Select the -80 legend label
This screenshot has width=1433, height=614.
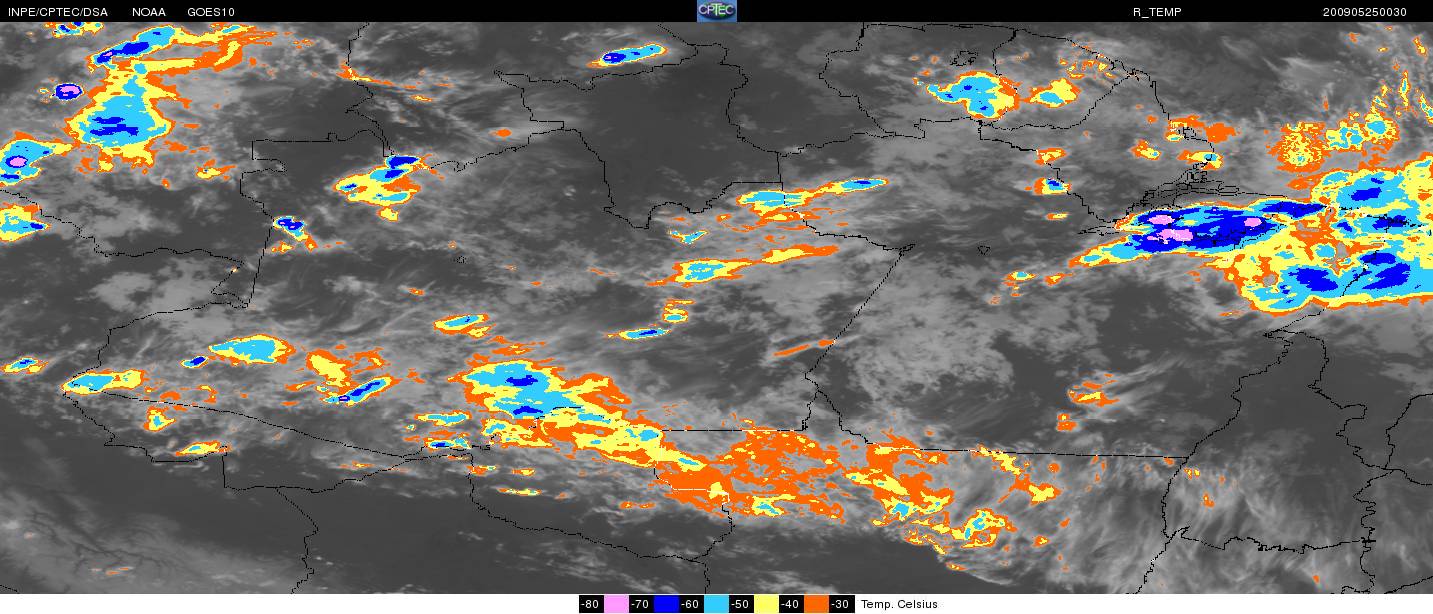591,604
